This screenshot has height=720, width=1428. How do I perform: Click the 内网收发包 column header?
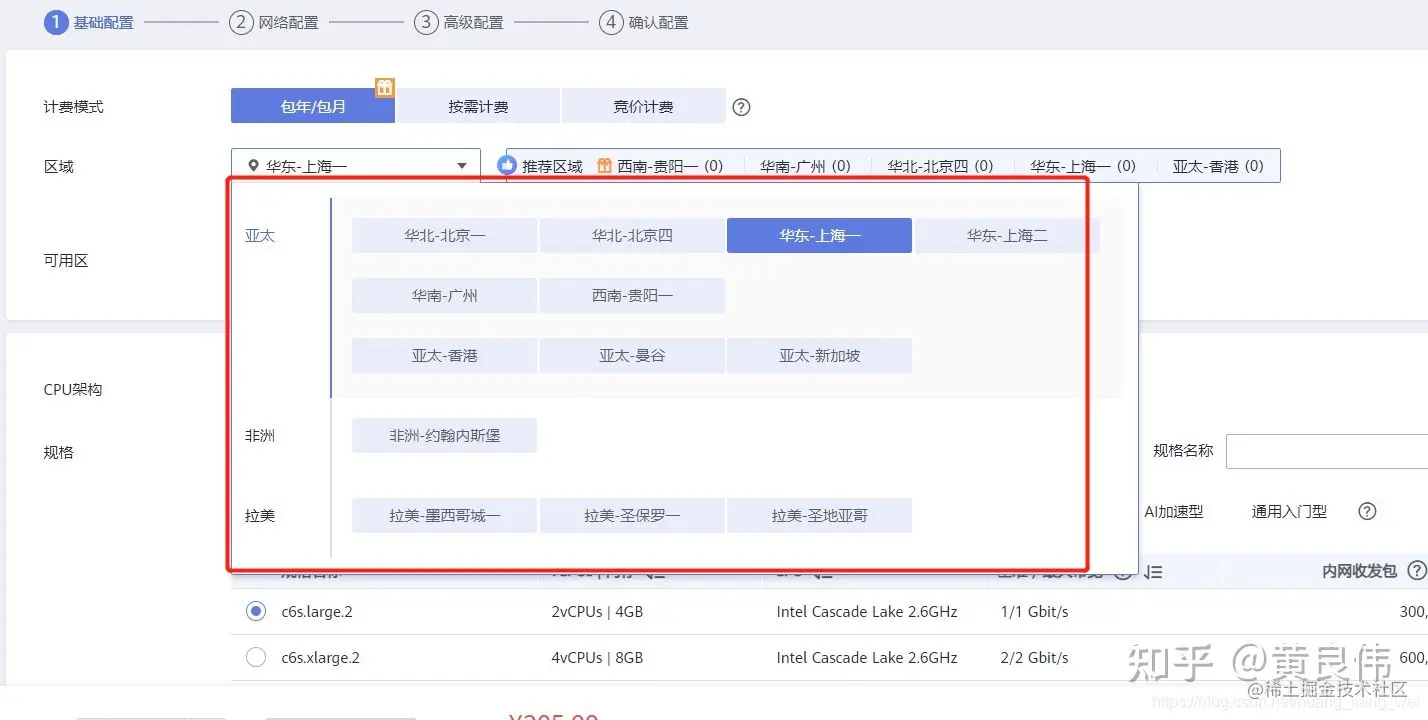point(1359,570)
